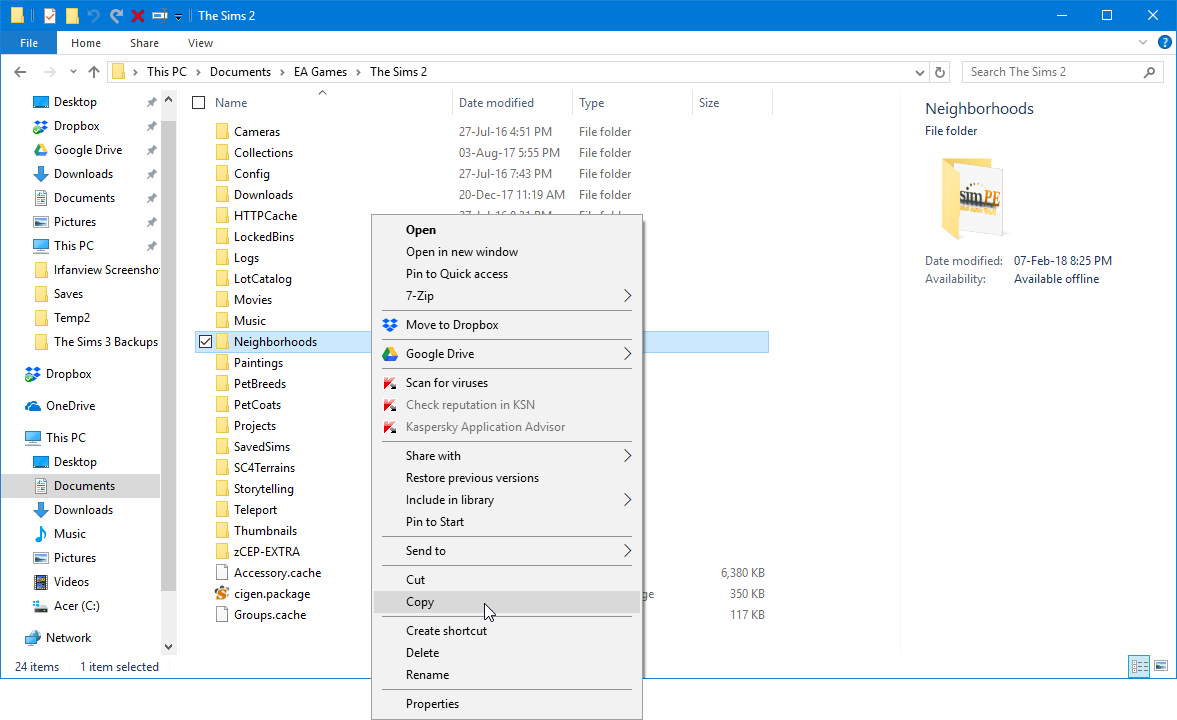The image size is (1177, 720).
Task: Click the red Delete icon in title bar
Action: (137, 15)
